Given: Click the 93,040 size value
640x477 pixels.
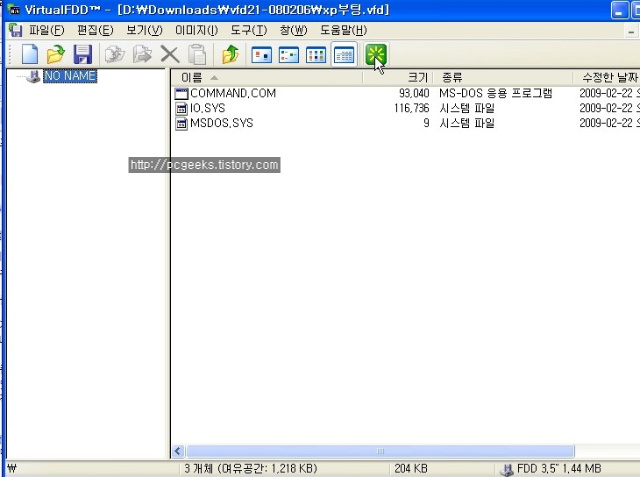Looking at the screenshot, I should [414, 93].
